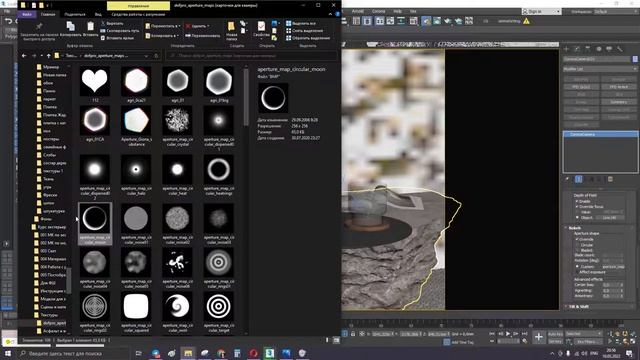
Task: Open the Motion tab in the command panel
Action: click(598, 49)
